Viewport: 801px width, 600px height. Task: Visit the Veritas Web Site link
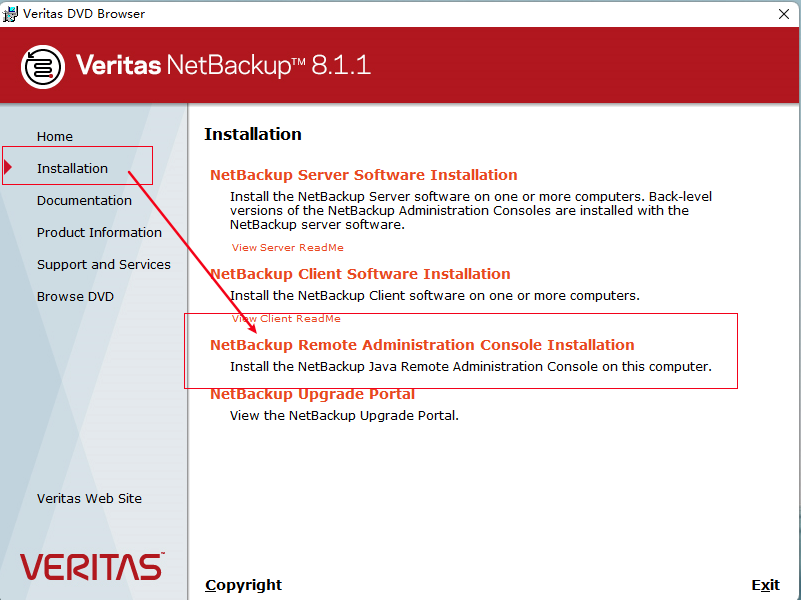[89, 498]
